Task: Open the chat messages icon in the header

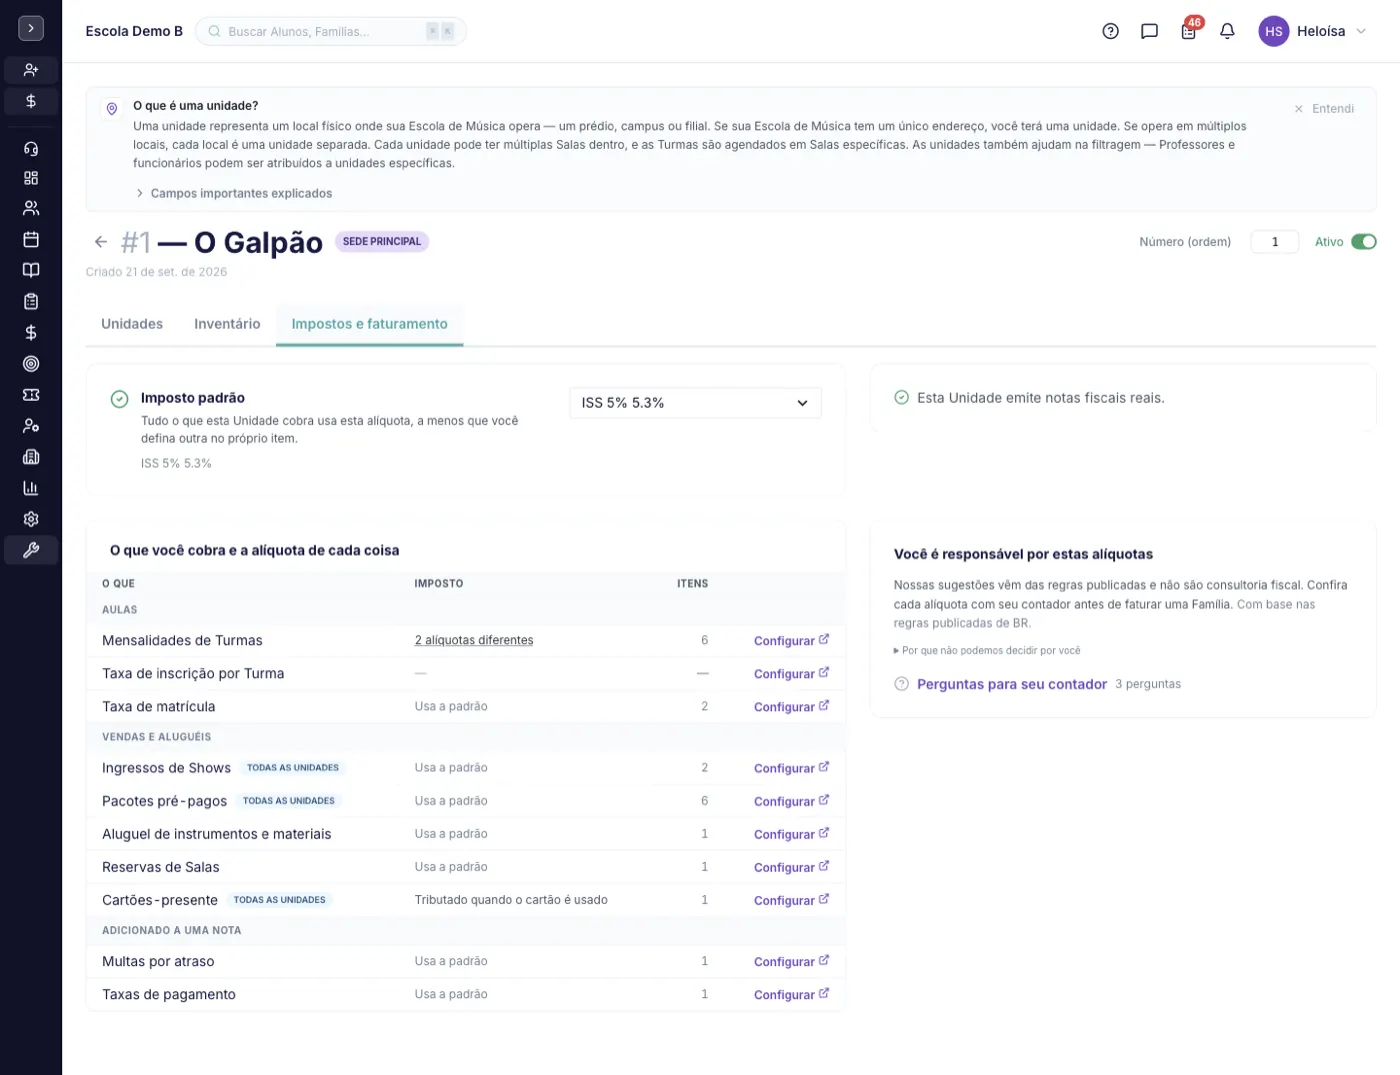Action: (1149, 31)
